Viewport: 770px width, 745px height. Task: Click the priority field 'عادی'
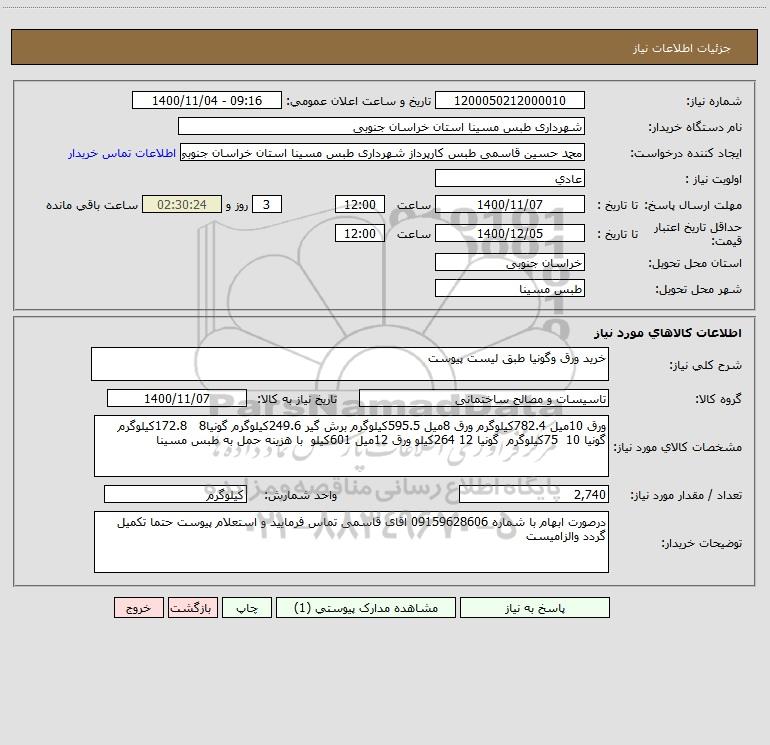510,178
